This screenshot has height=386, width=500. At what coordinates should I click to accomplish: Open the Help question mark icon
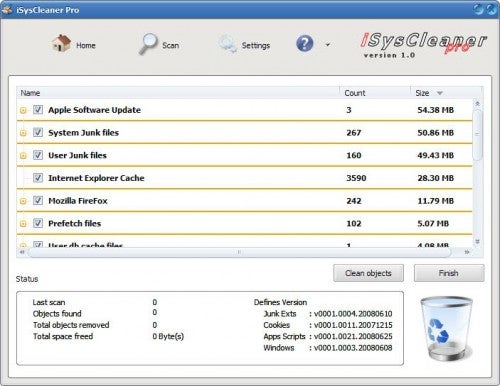coord(305,43)
